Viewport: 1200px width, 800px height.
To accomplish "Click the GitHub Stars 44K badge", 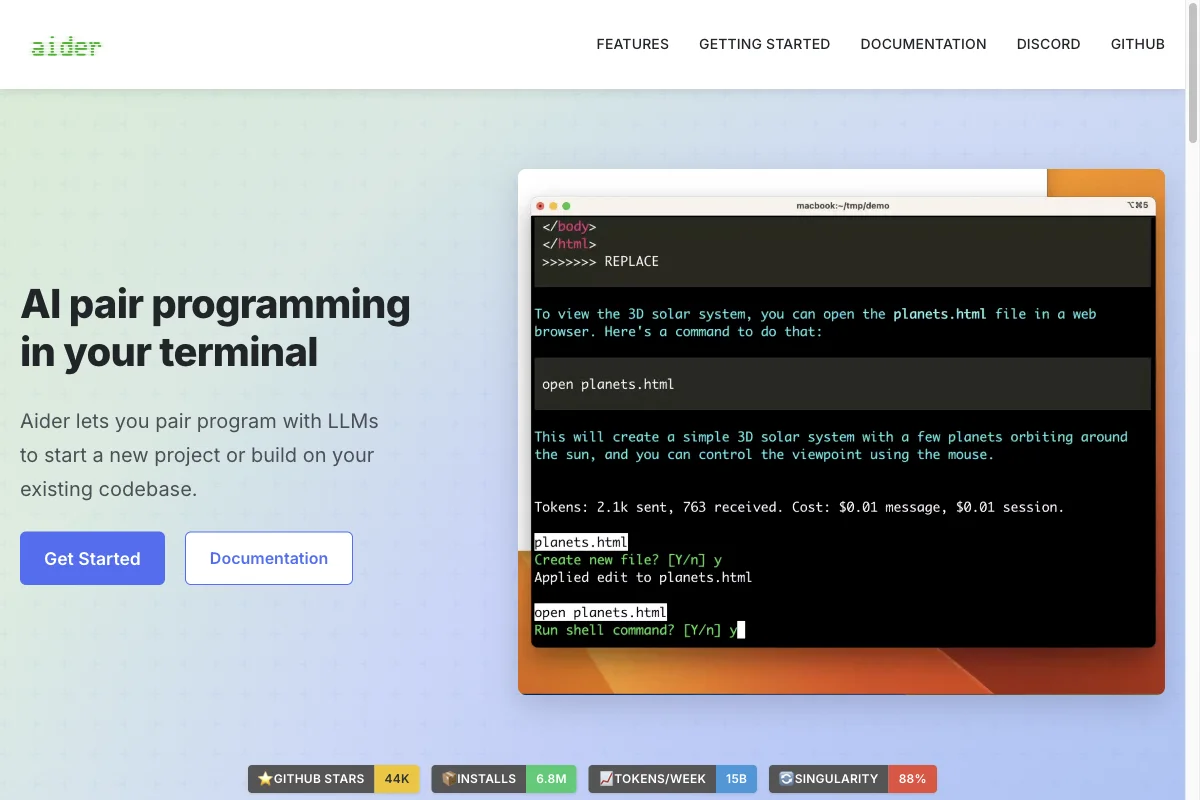I will [x=333, y=779].
